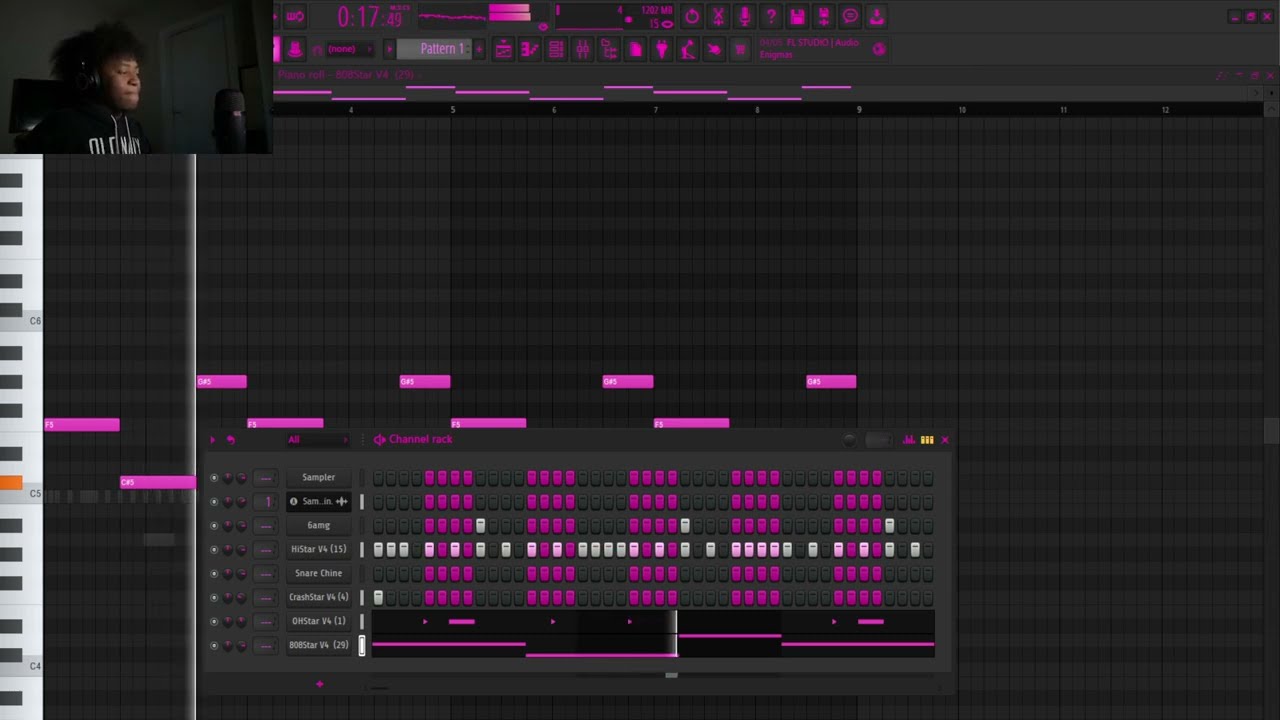Viewport: 1280px width, 720px height.
Task: Open the speech bubble info icon
Action: point(850,17)
